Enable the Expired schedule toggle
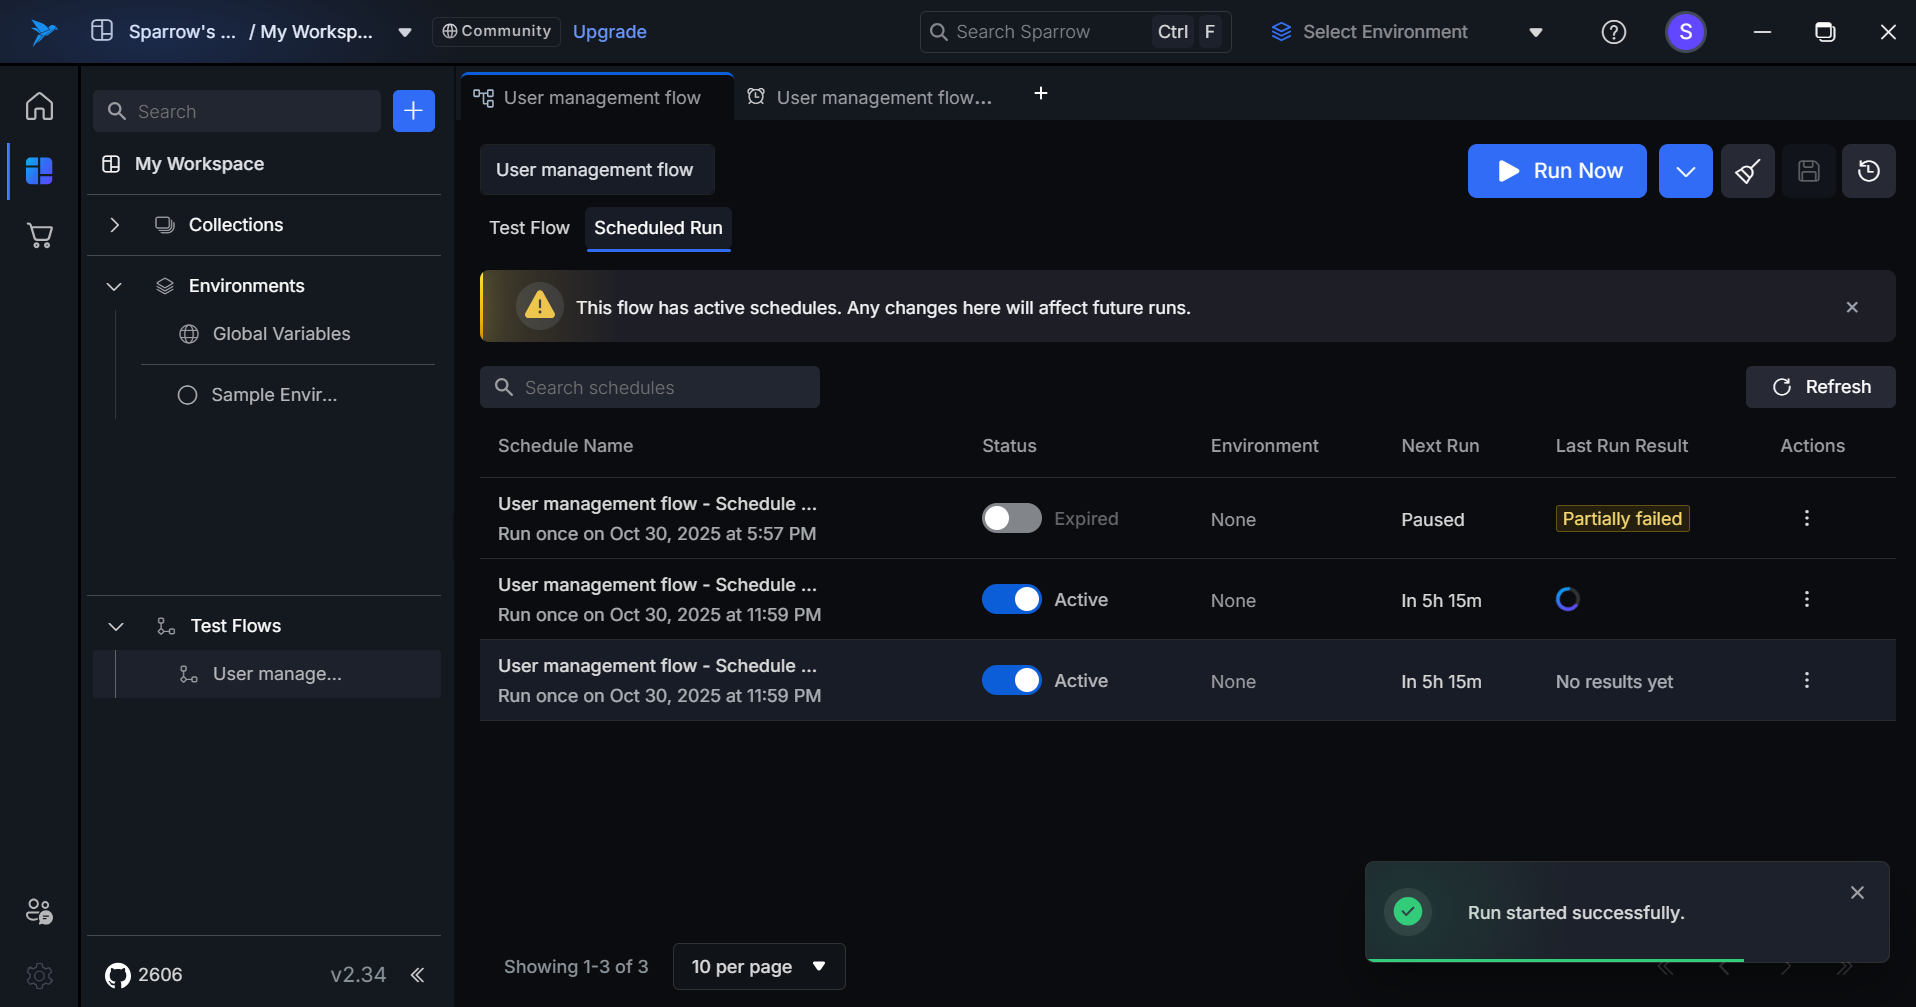This screenshot has width=1916, height=1007. (1011, 518)
